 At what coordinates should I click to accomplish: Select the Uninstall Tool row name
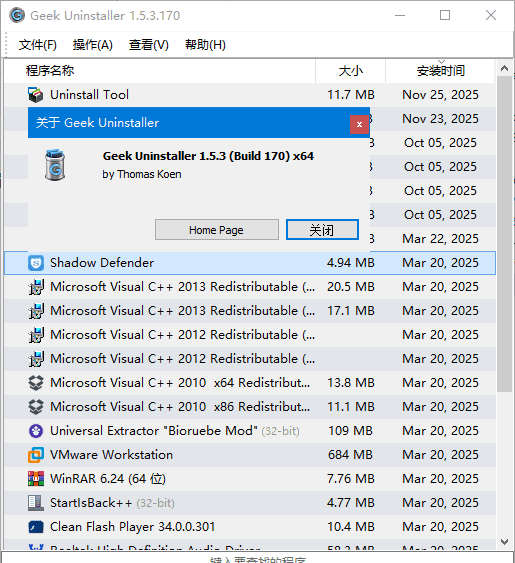coord(89,95)
